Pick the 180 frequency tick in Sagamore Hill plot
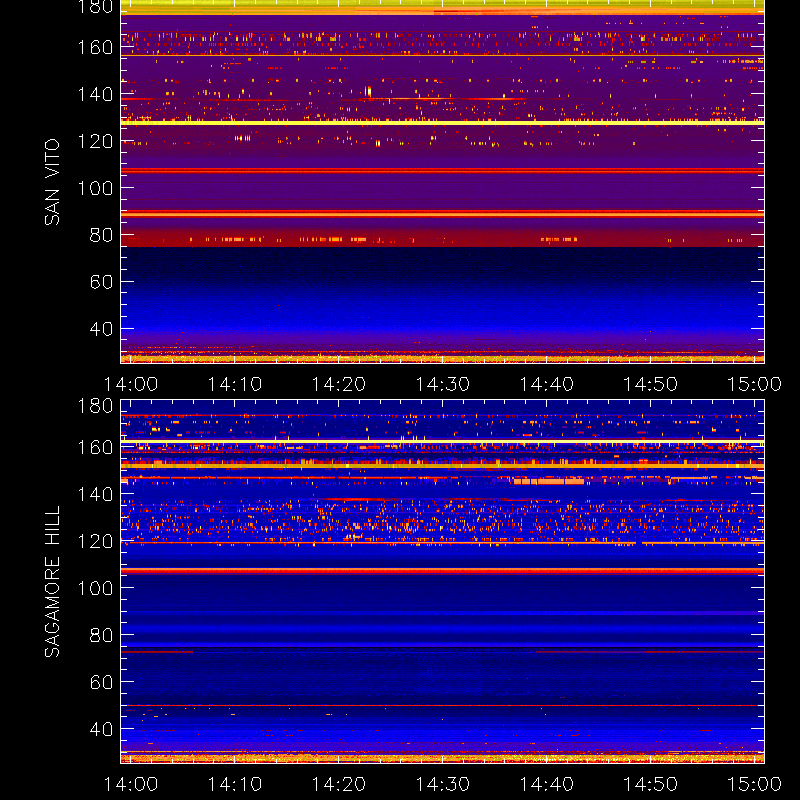Image resolution: width=800 pixels, height=800 pixels. 95,406
